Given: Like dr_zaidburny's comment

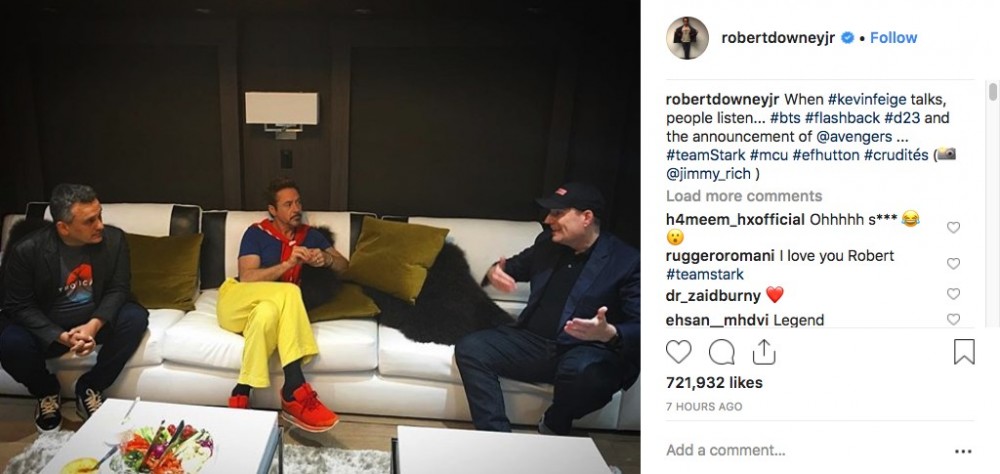Looking at the screenshot, I should click(953, 293).
